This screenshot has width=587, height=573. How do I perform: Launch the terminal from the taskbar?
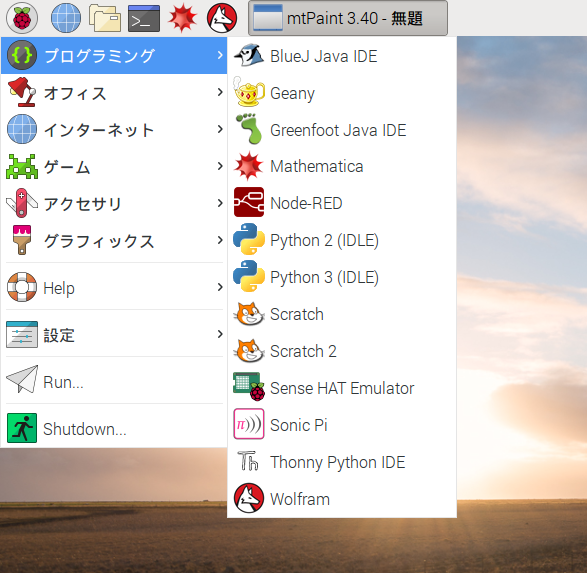point(144,18)
